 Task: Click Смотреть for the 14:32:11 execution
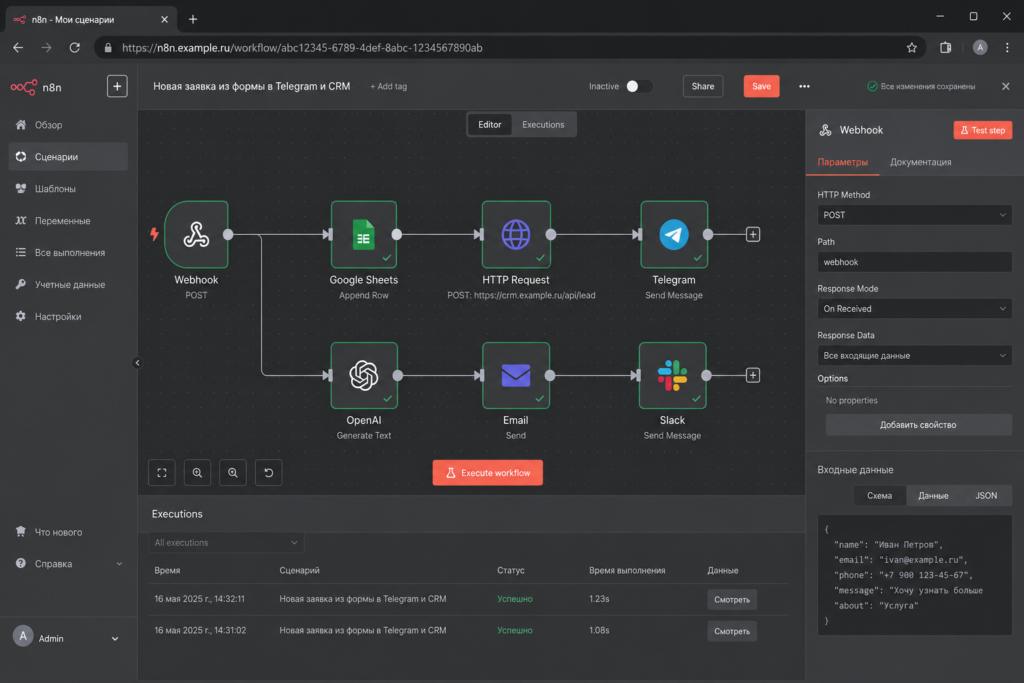(732, 599)
